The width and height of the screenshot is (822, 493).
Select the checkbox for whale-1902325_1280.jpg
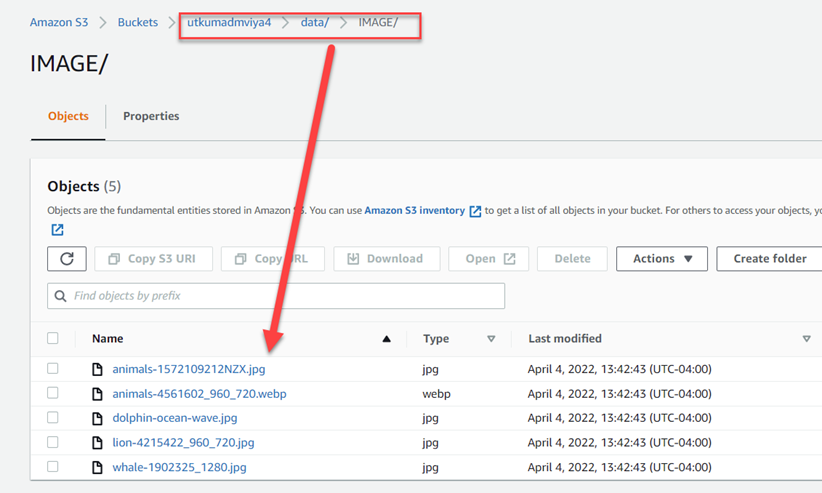[53, 467]
